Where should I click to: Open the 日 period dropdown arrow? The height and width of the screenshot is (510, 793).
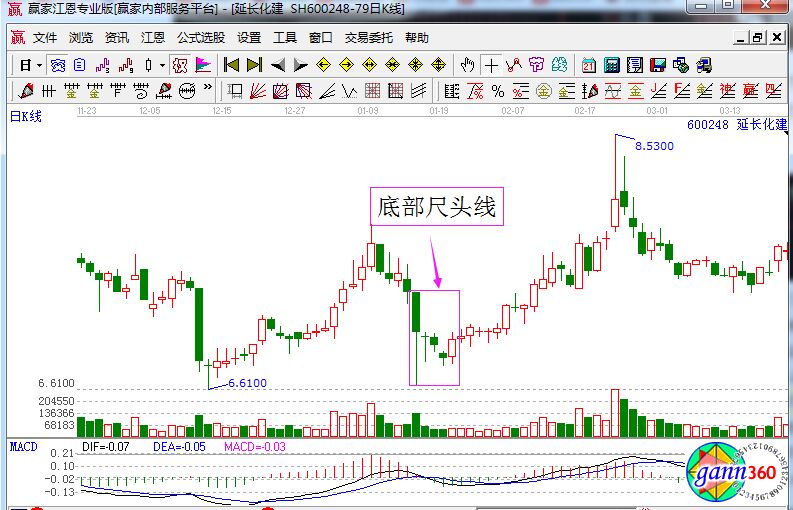coord(39,65)
